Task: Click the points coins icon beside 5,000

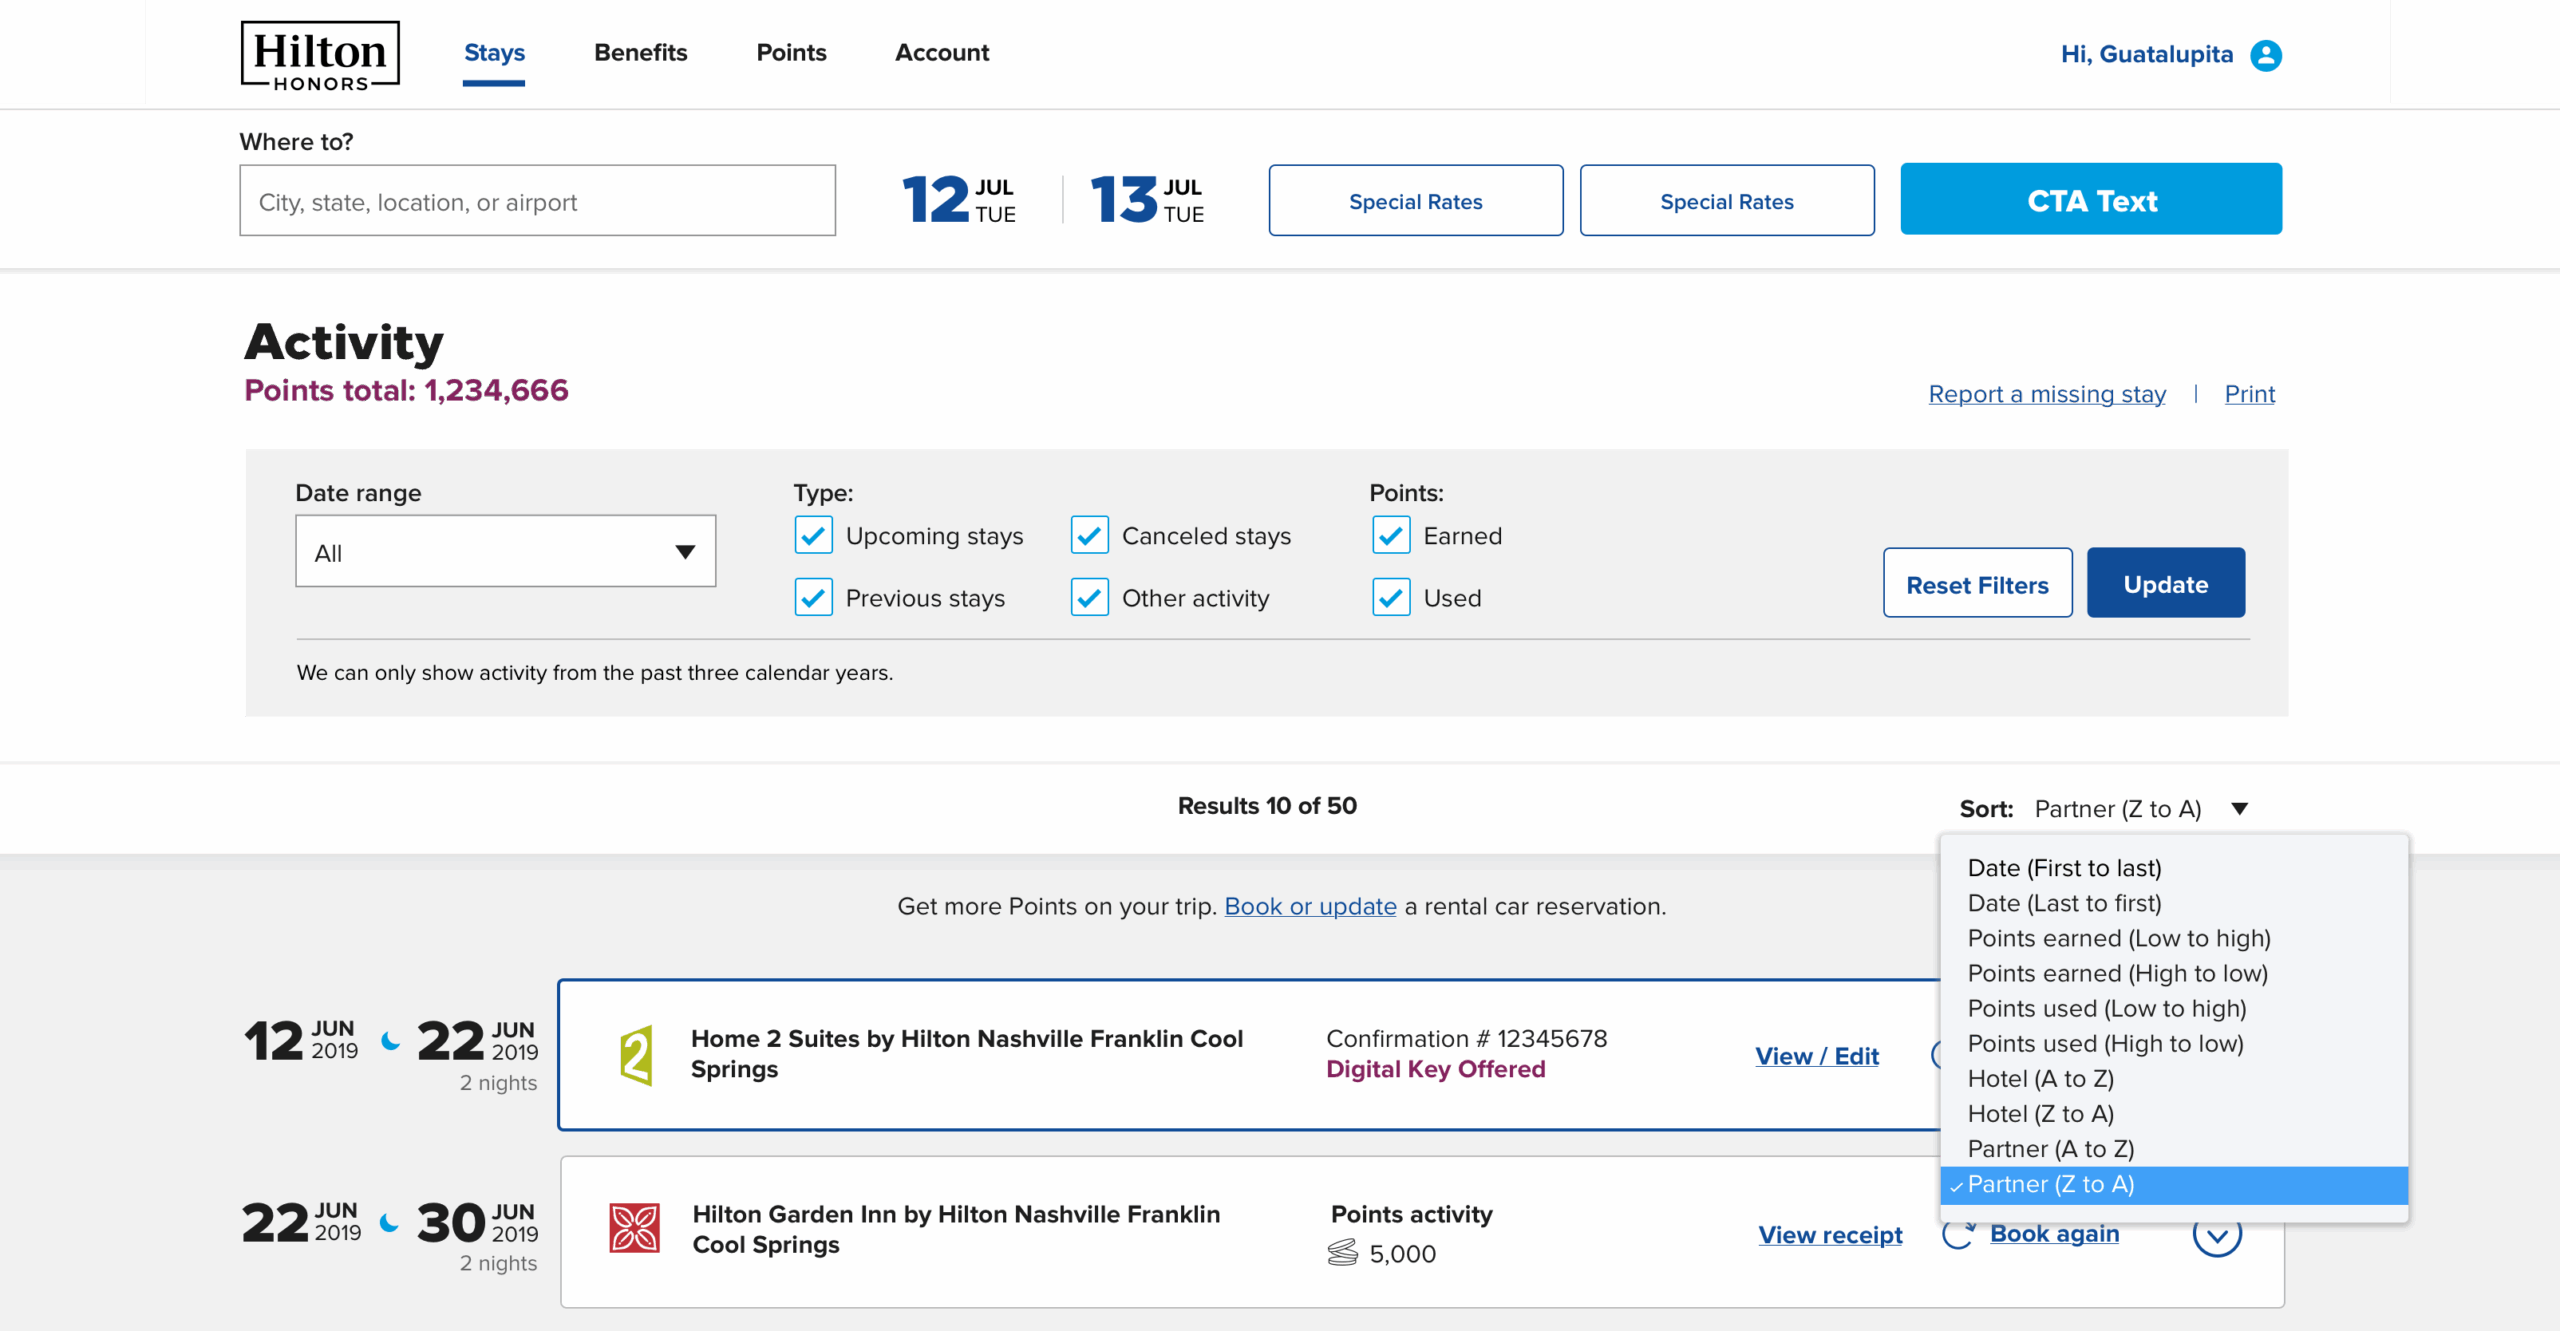Action: pos(1342,1253)
